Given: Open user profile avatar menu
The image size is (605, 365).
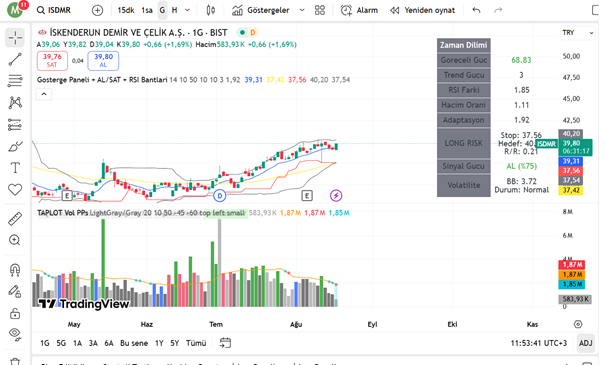Looking at the screenshot, I should tap(16, 10).
